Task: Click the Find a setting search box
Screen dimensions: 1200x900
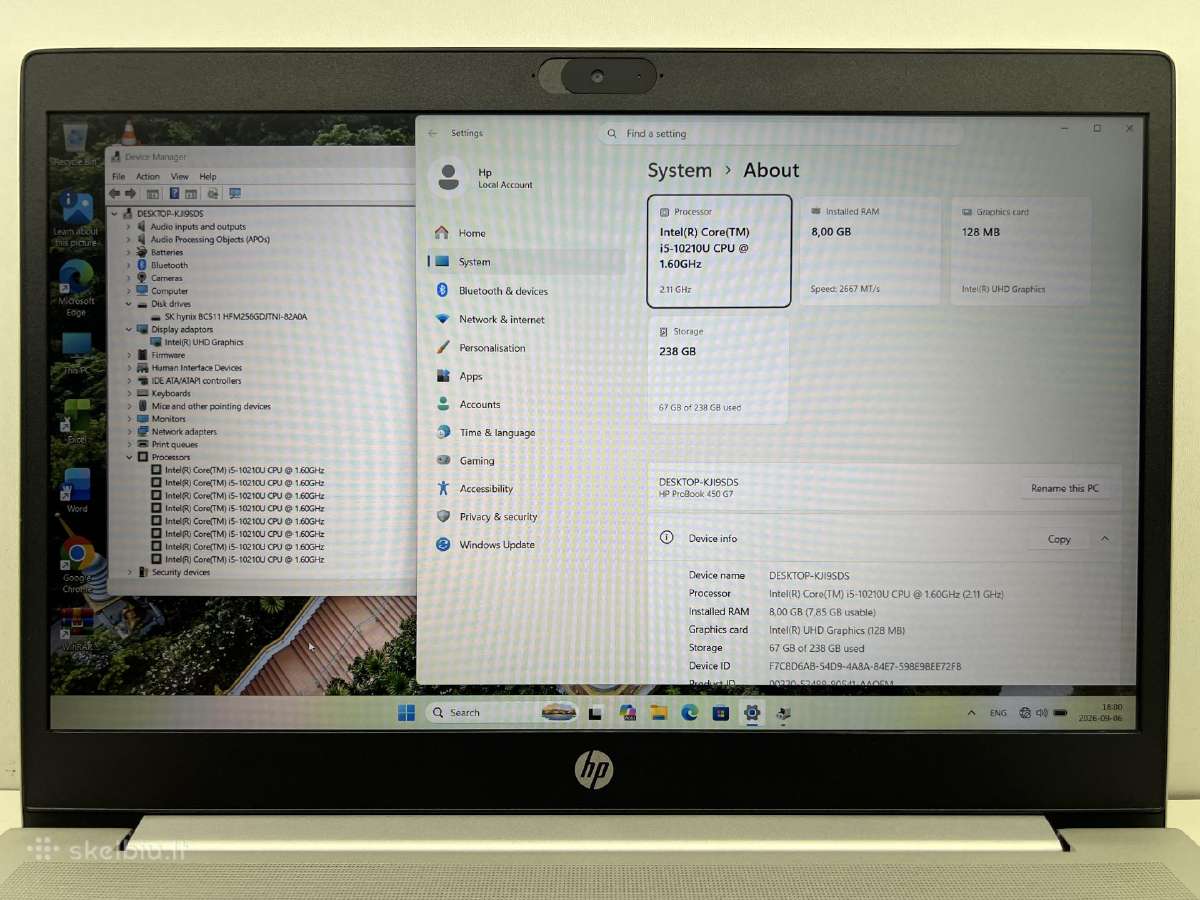Action: tap(780, 134)
